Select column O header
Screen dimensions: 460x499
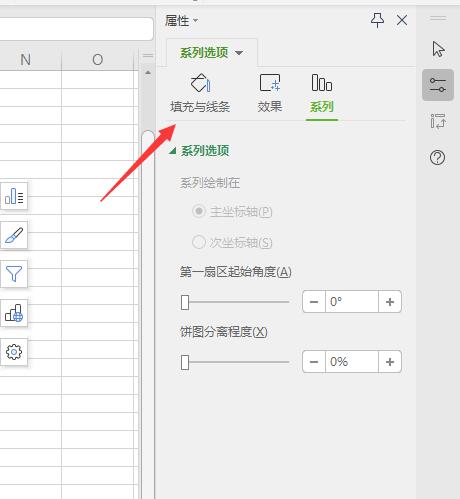(x=98, y=60)
